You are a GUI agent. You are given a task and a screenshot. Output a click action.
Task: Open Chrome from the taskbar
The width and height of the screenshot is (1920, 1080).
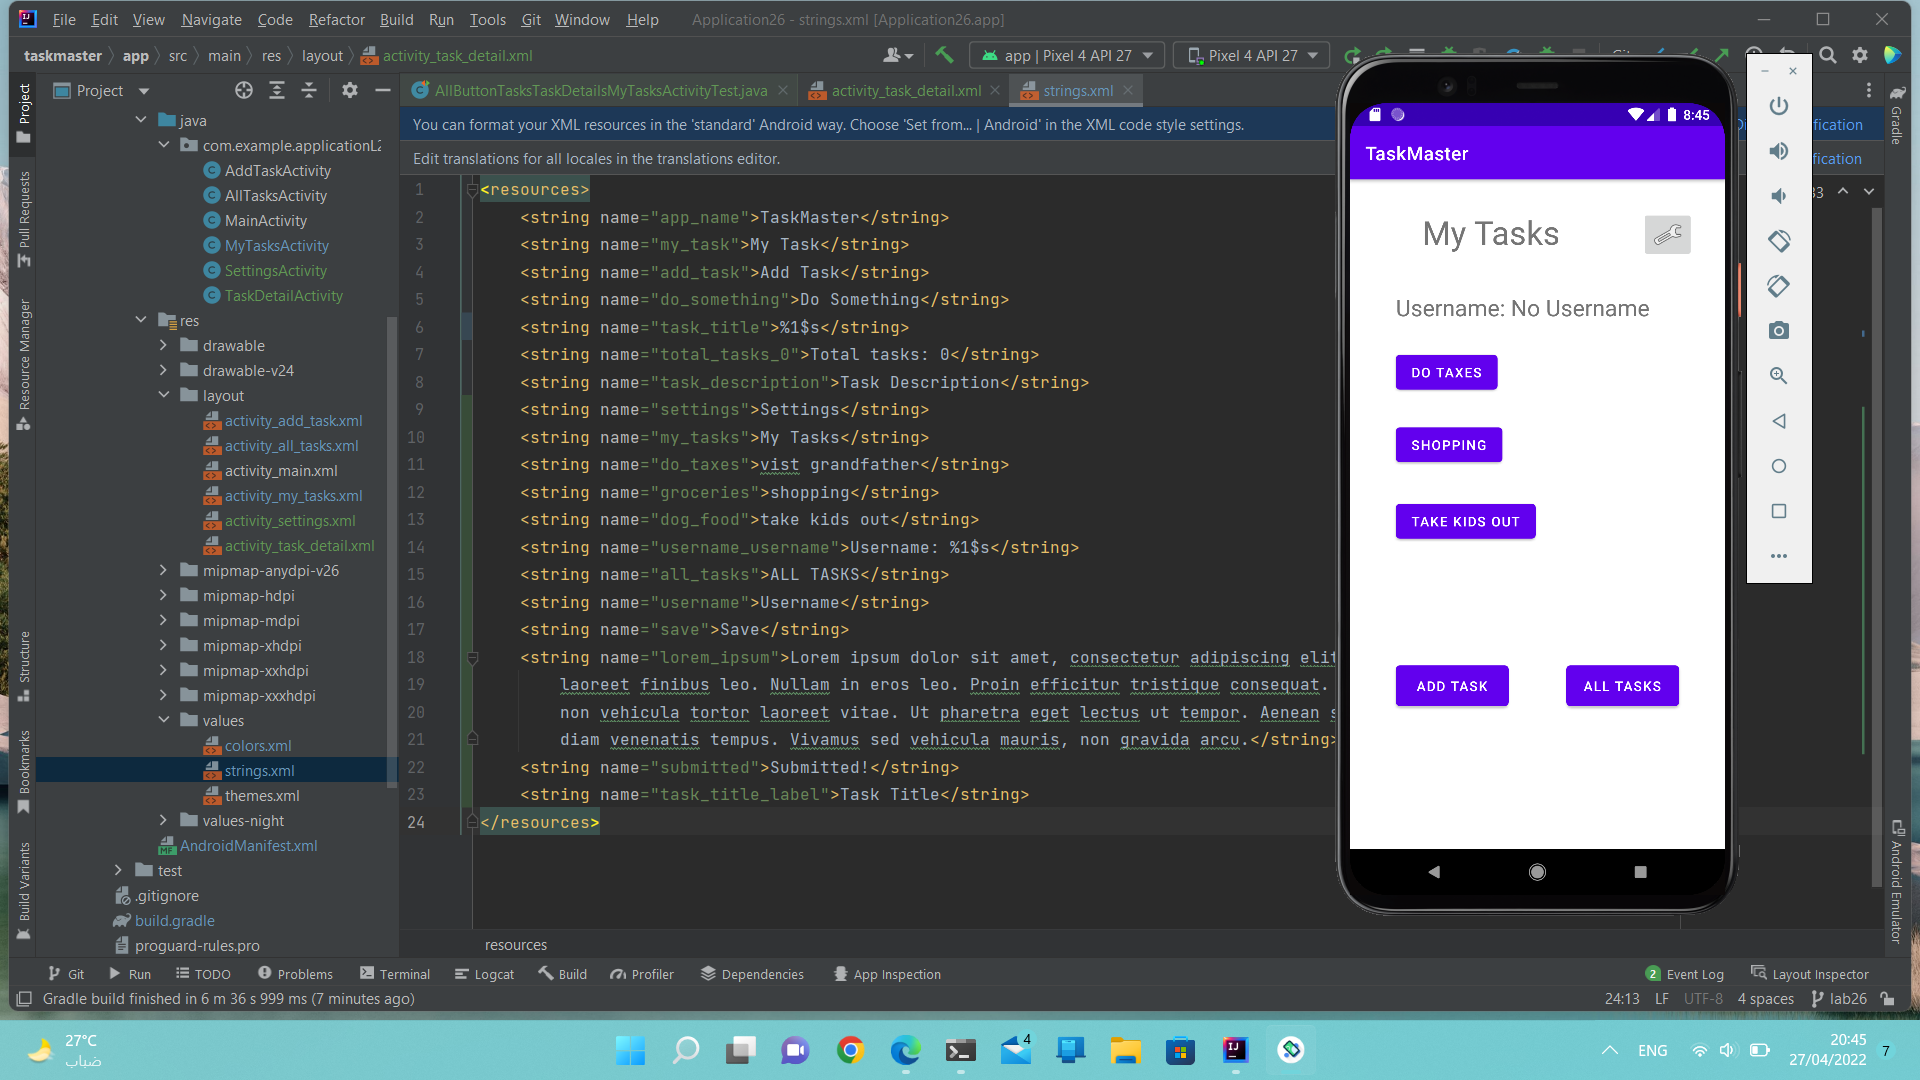coord(850,1050)
